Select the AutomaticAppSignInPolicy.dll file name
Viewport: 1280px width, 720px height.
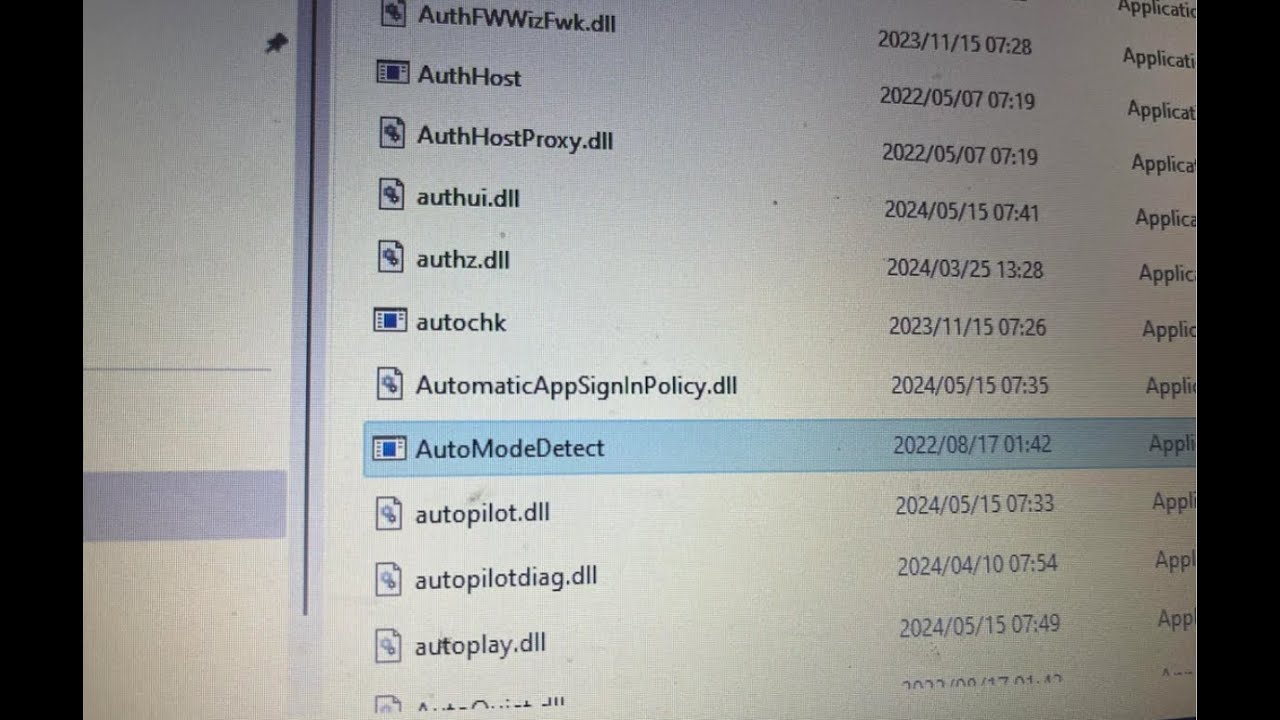(576, 385)
